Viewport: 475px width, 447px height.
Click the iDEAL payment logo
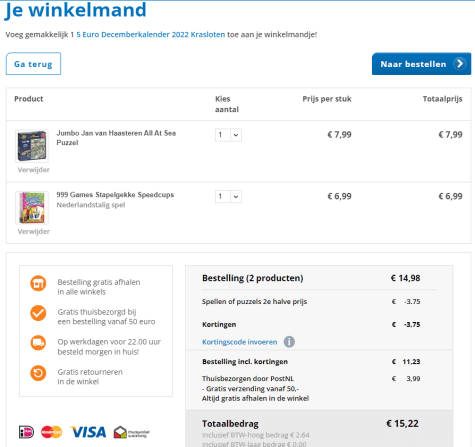26,432
